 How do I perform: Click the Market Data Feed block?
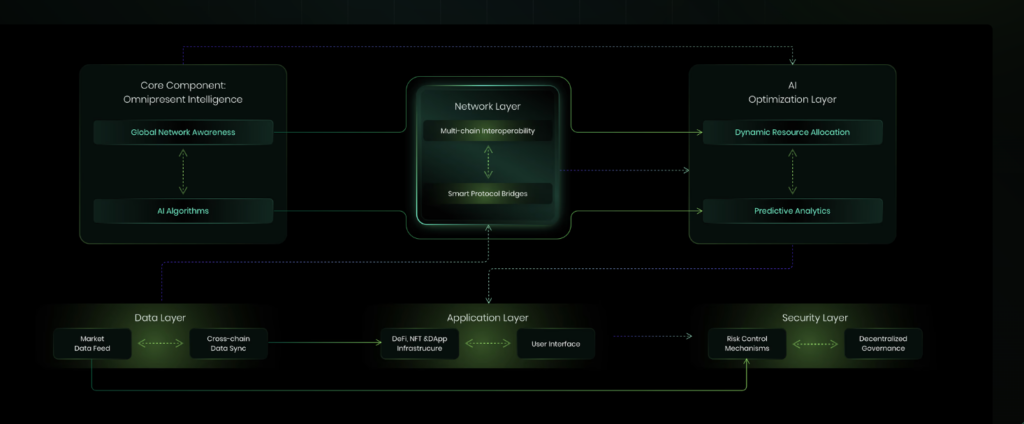click(x=91, y=343)
